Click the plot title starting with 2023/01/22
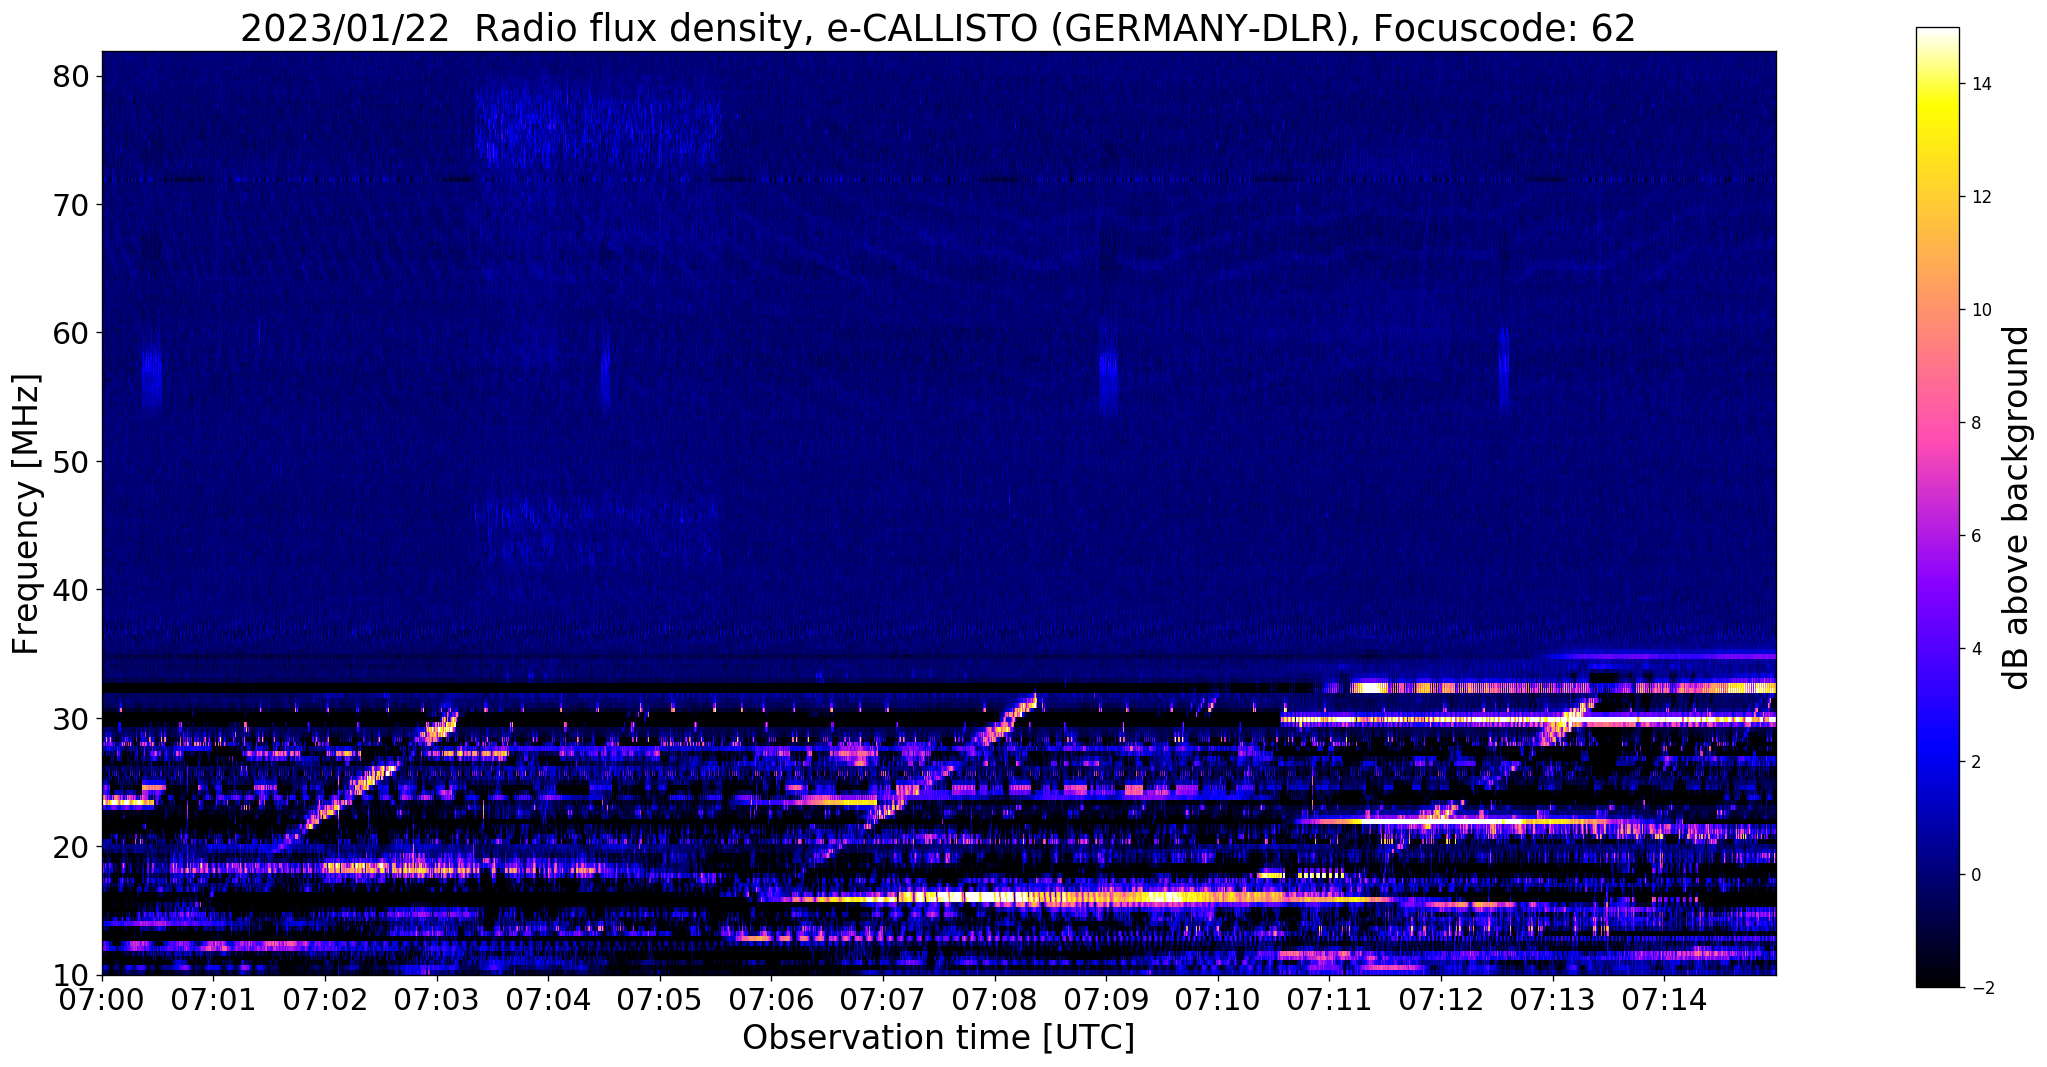This screenshot has width=2047, height=1067. point(938,28)
